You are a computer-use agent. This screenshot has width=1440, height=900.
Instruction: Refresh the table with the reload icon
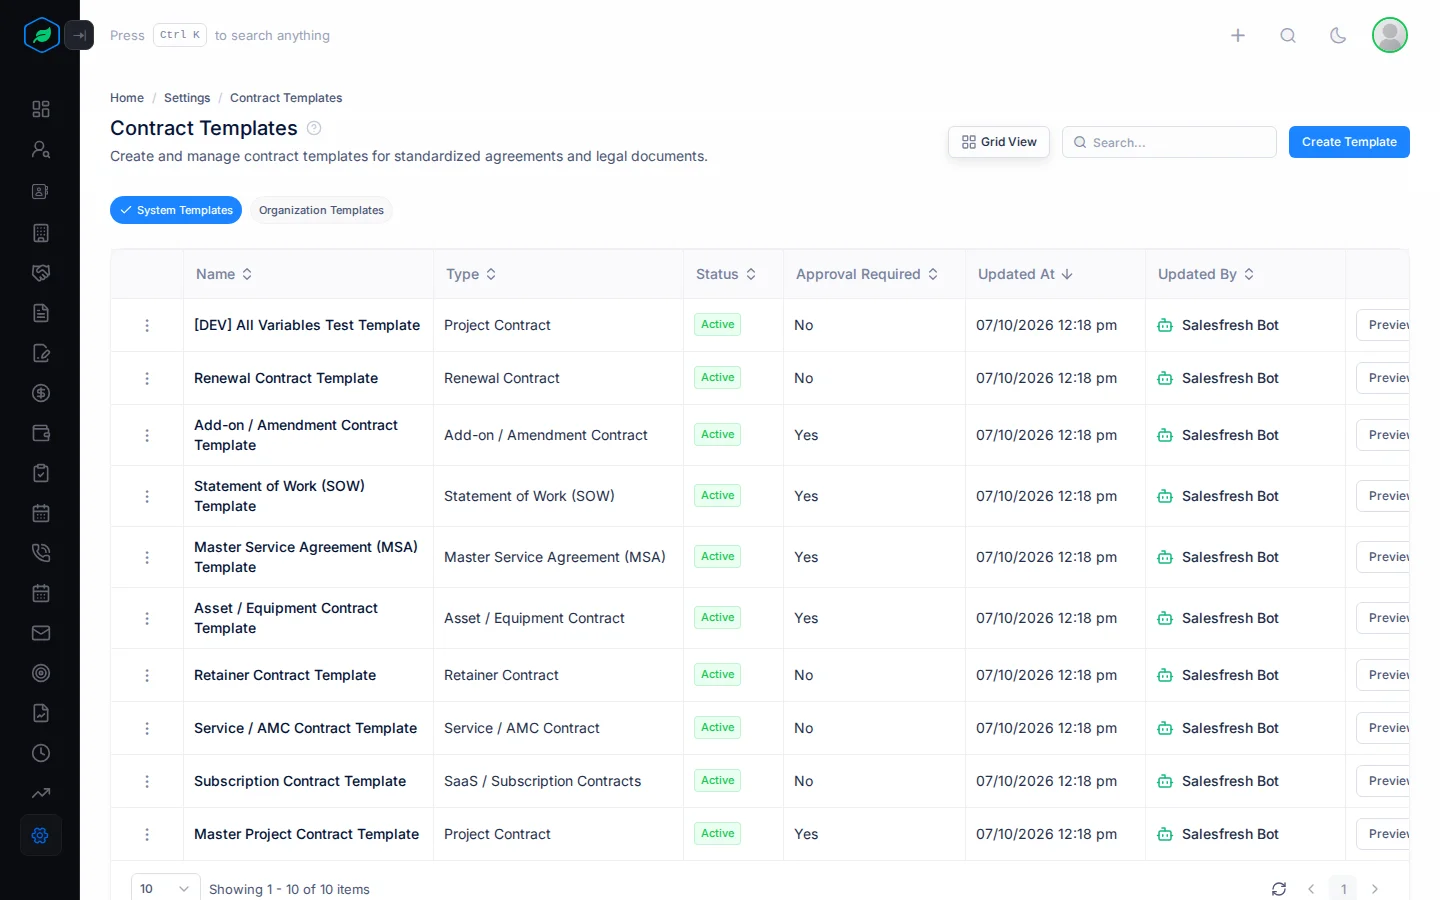(1279, 889)
